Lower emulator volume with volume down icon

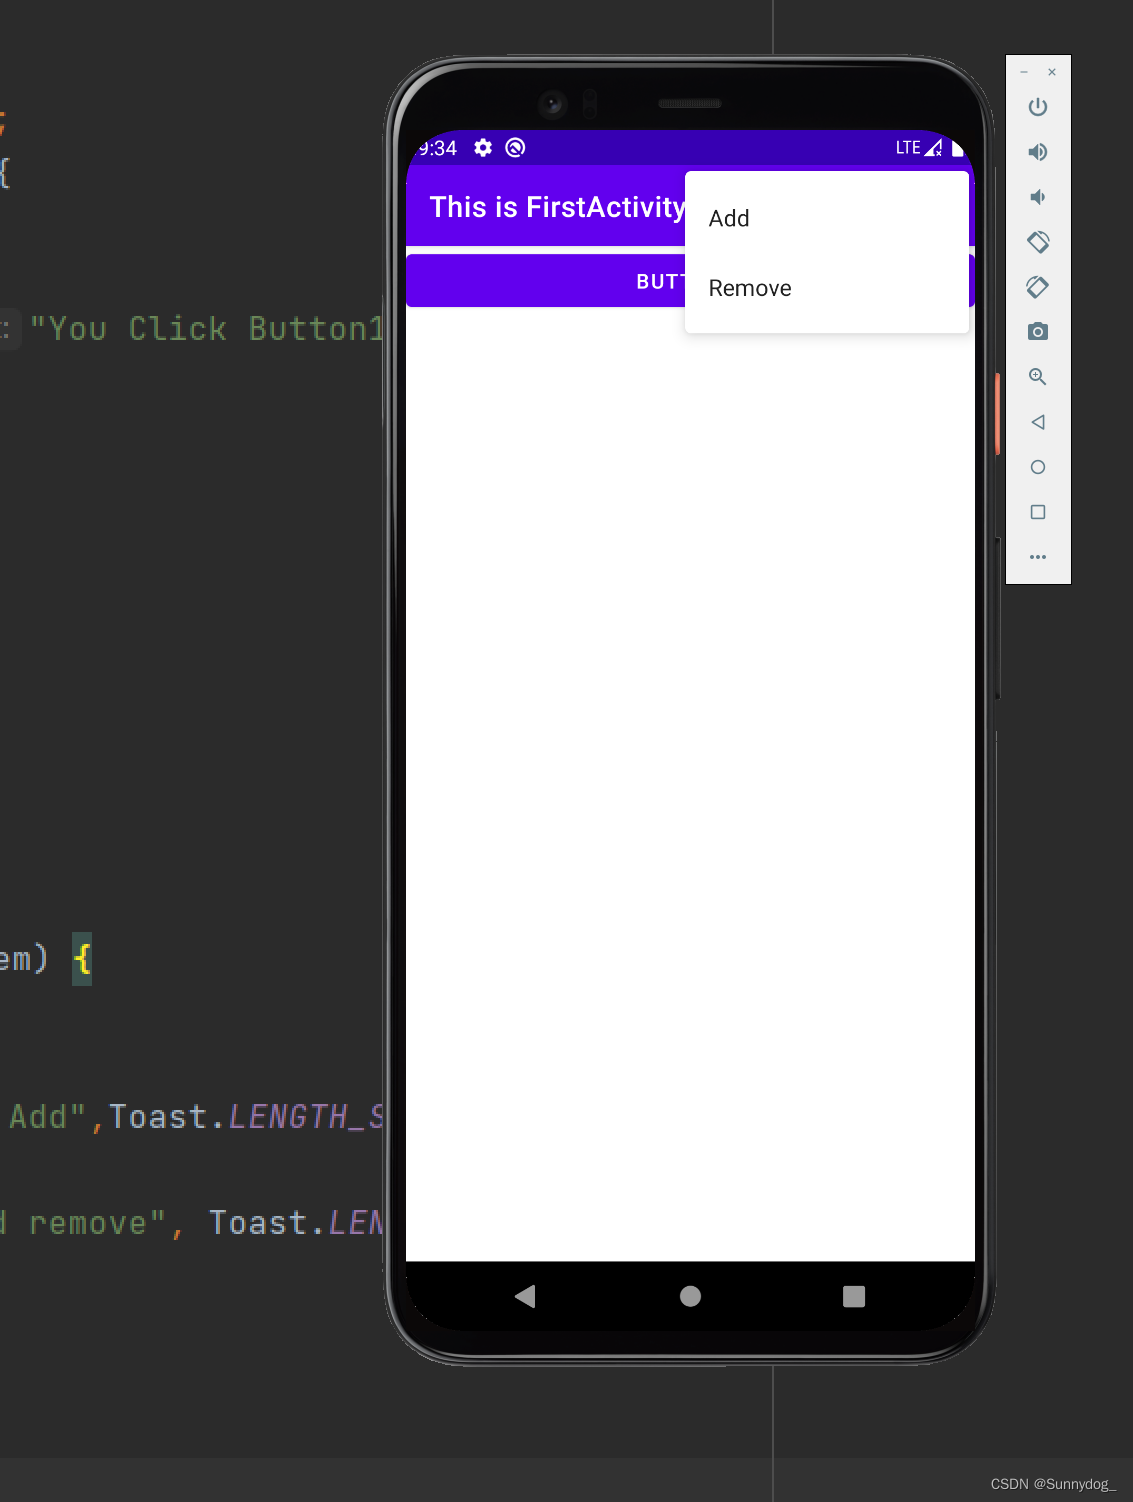point(1038,197)
